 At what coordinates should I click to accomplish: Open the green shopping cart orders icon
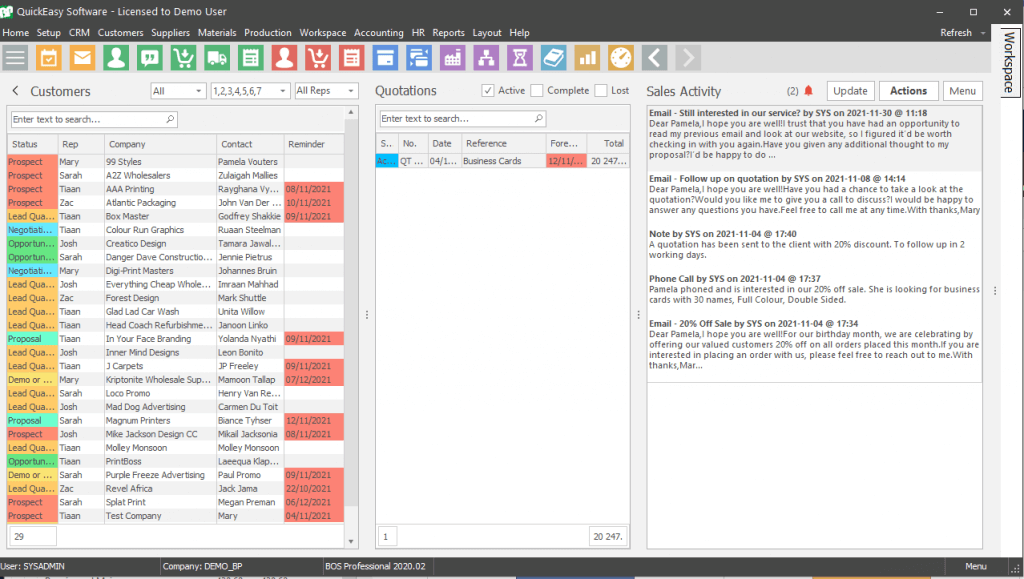tap(184, 58)
